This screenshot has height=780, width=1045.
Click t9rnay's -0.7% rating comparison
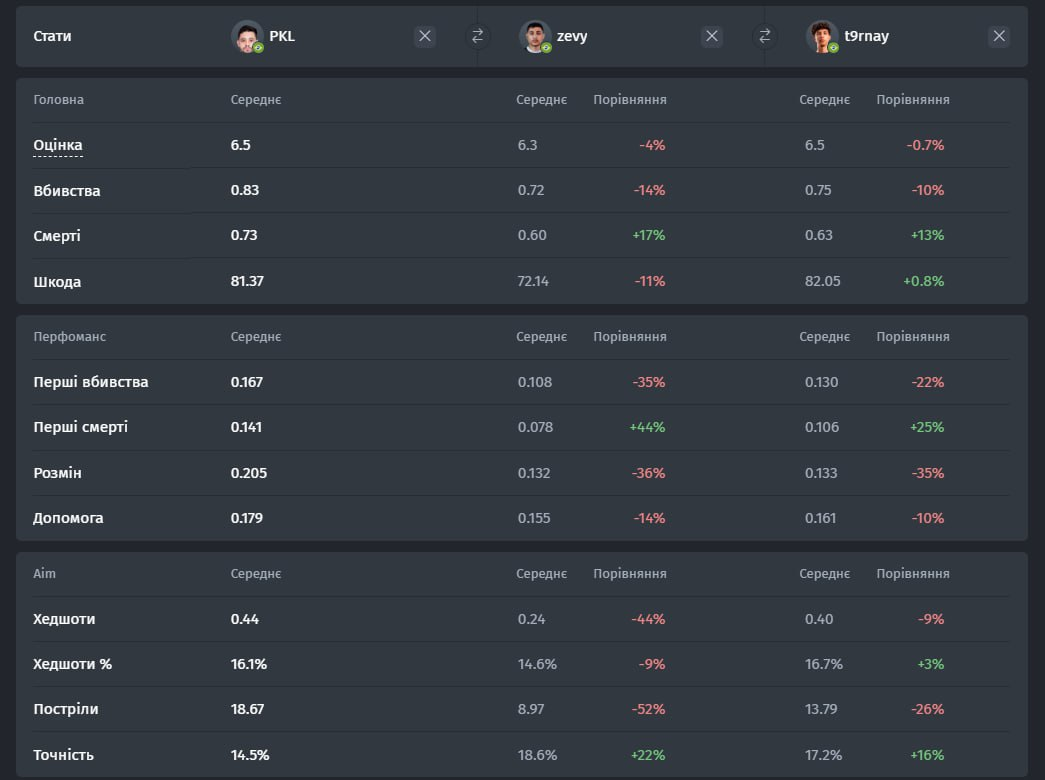coord(925,145)
